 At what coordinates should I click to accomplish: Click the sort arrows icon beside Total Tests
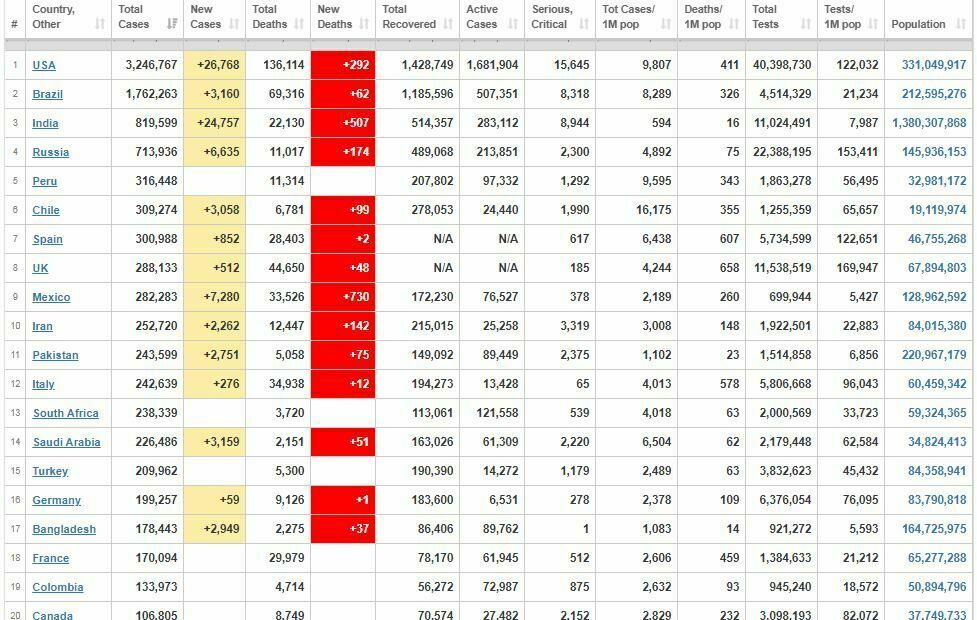click(x=804, y=24)
